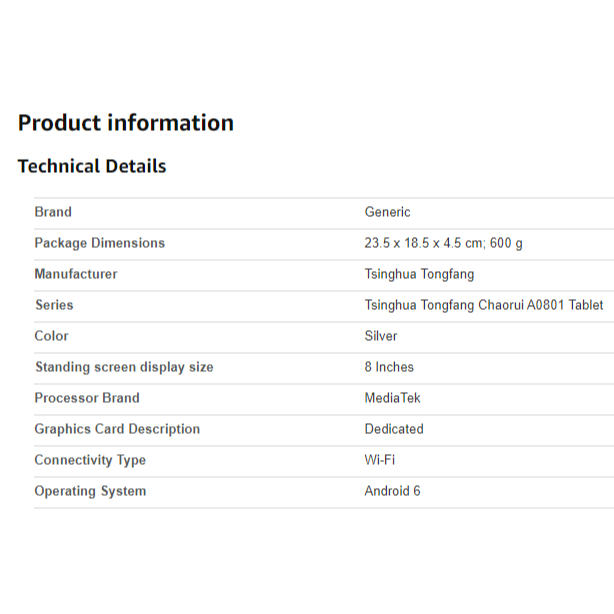This screenshot has height=614, width=614.
Task: Select the Wi-Fi connectivity value
Action: (379, 460)
